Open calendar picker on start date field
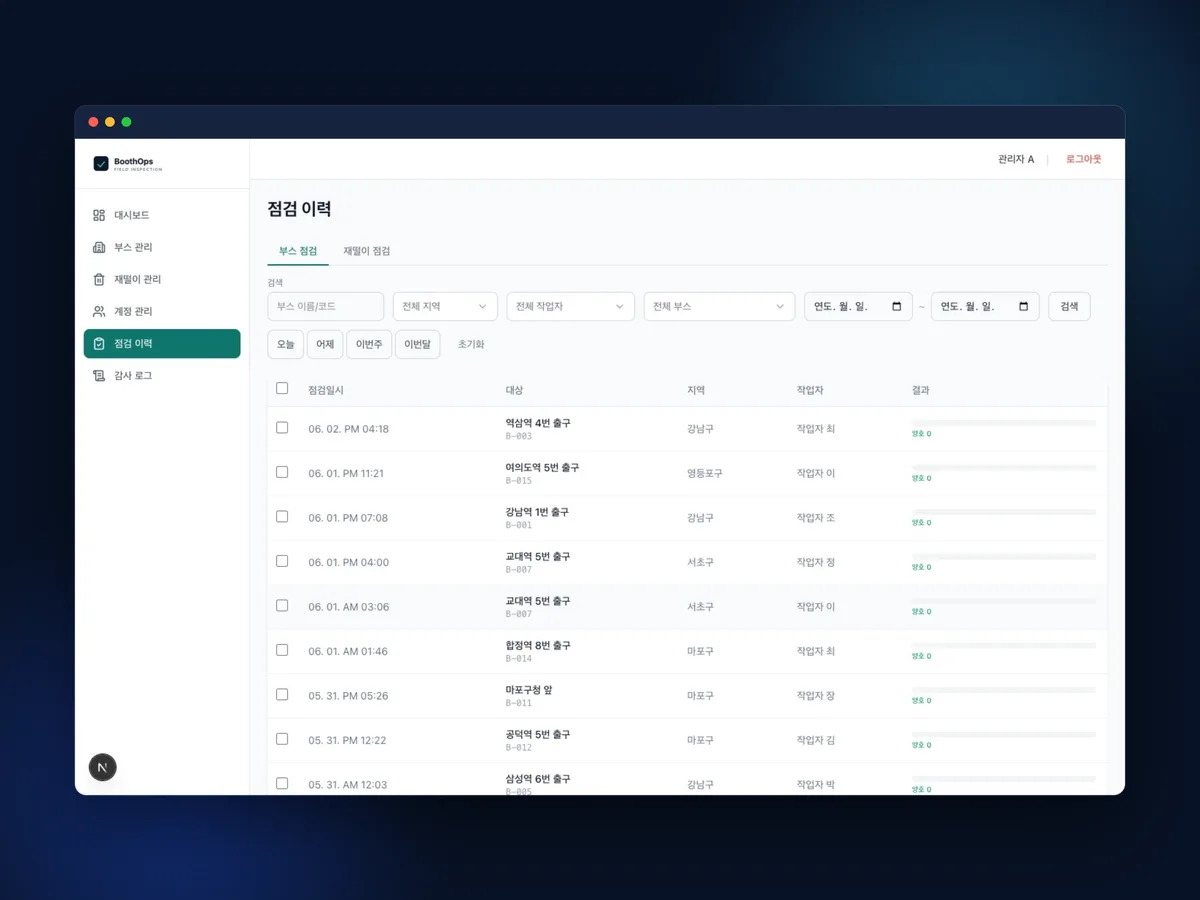This screenshot has width=1200, height=900. coord(896,306)
